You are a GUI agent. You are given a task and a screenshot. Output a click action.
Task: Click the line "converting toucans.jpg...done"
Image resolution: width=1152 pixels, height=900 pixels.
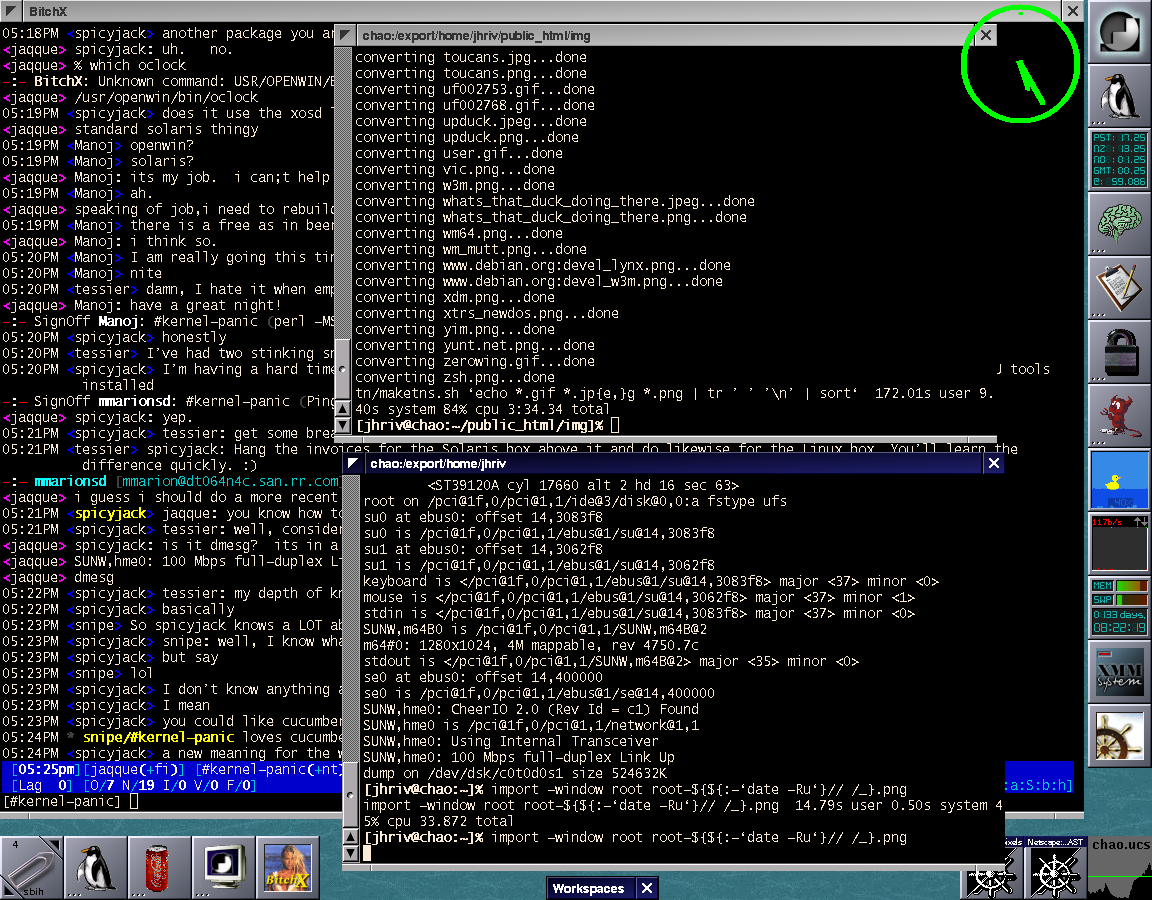coord(471,57)
